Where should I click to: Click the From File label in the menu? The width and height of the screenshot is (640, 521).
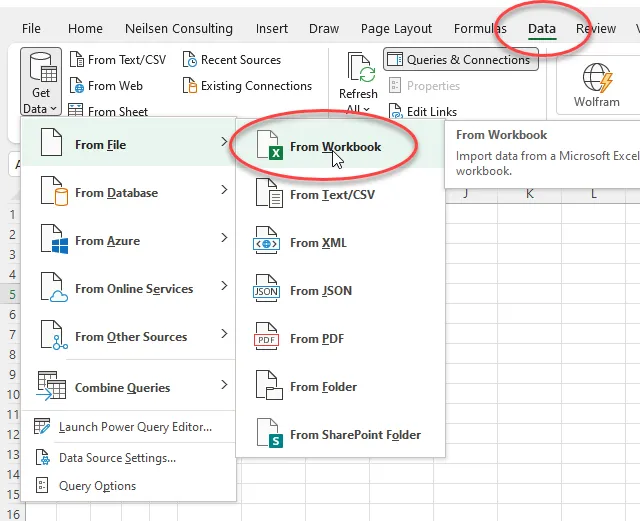(100, 145)
